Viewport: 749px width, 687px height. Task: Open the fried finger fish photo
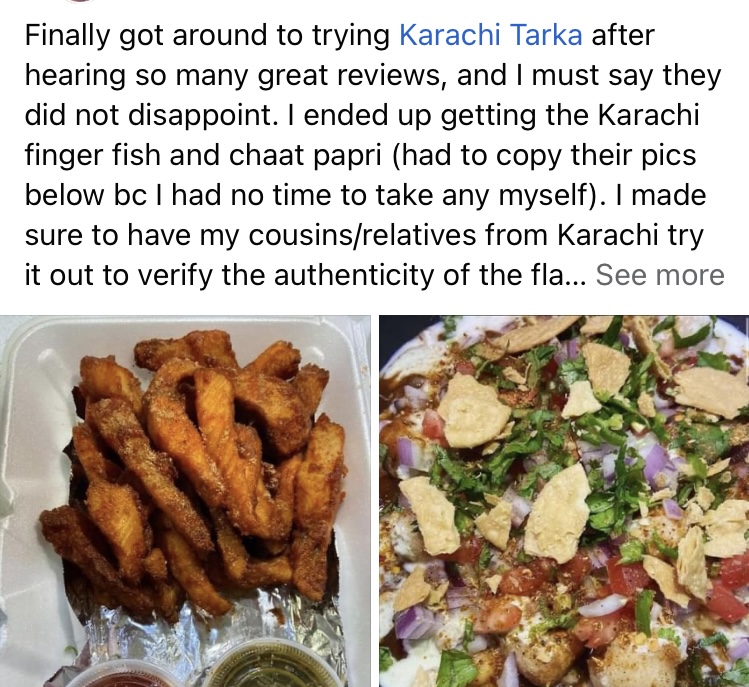tap(185, 501)
